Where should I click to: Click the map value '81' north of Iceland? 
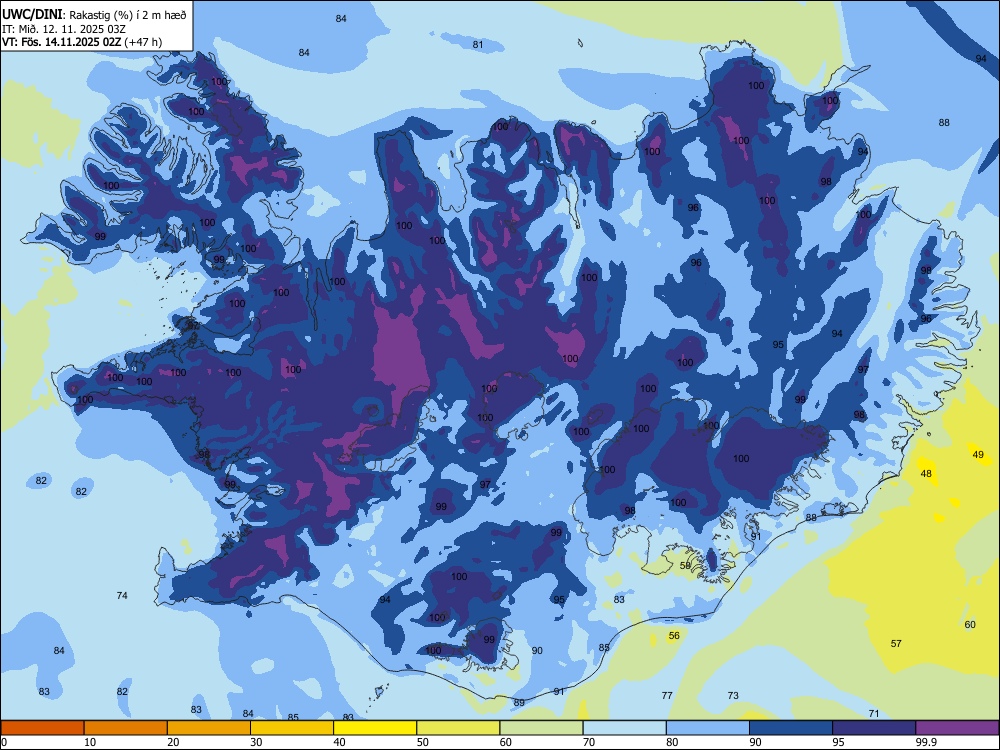478,44
